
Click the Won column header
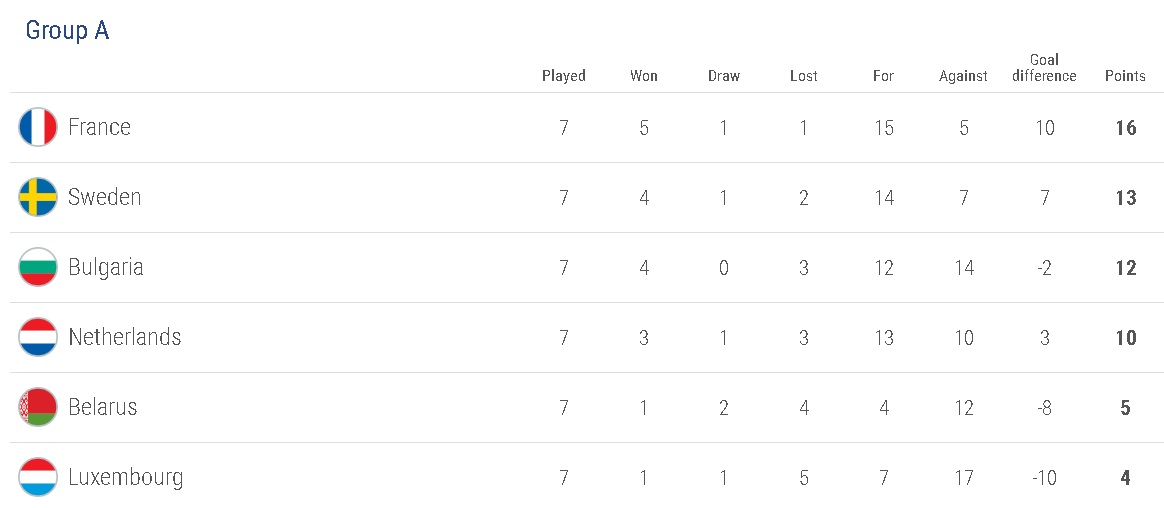[x=644, y=76]
